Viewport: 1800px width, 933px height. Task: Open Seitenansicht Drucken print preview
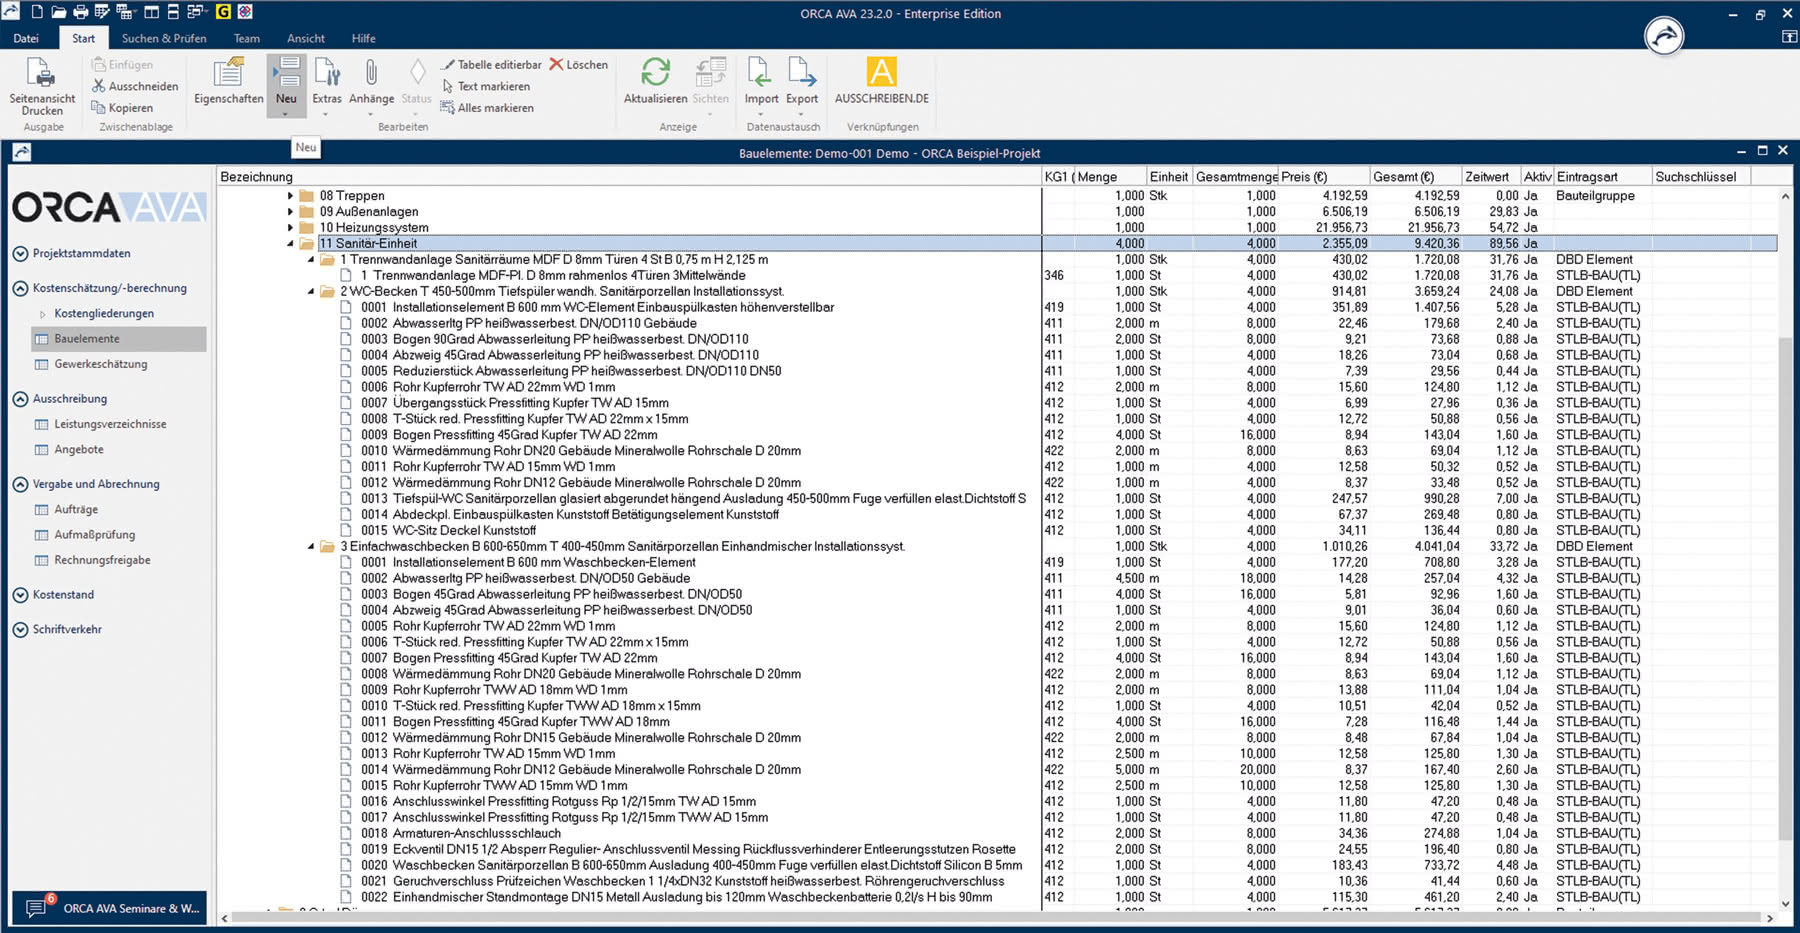tap(42, 86)
